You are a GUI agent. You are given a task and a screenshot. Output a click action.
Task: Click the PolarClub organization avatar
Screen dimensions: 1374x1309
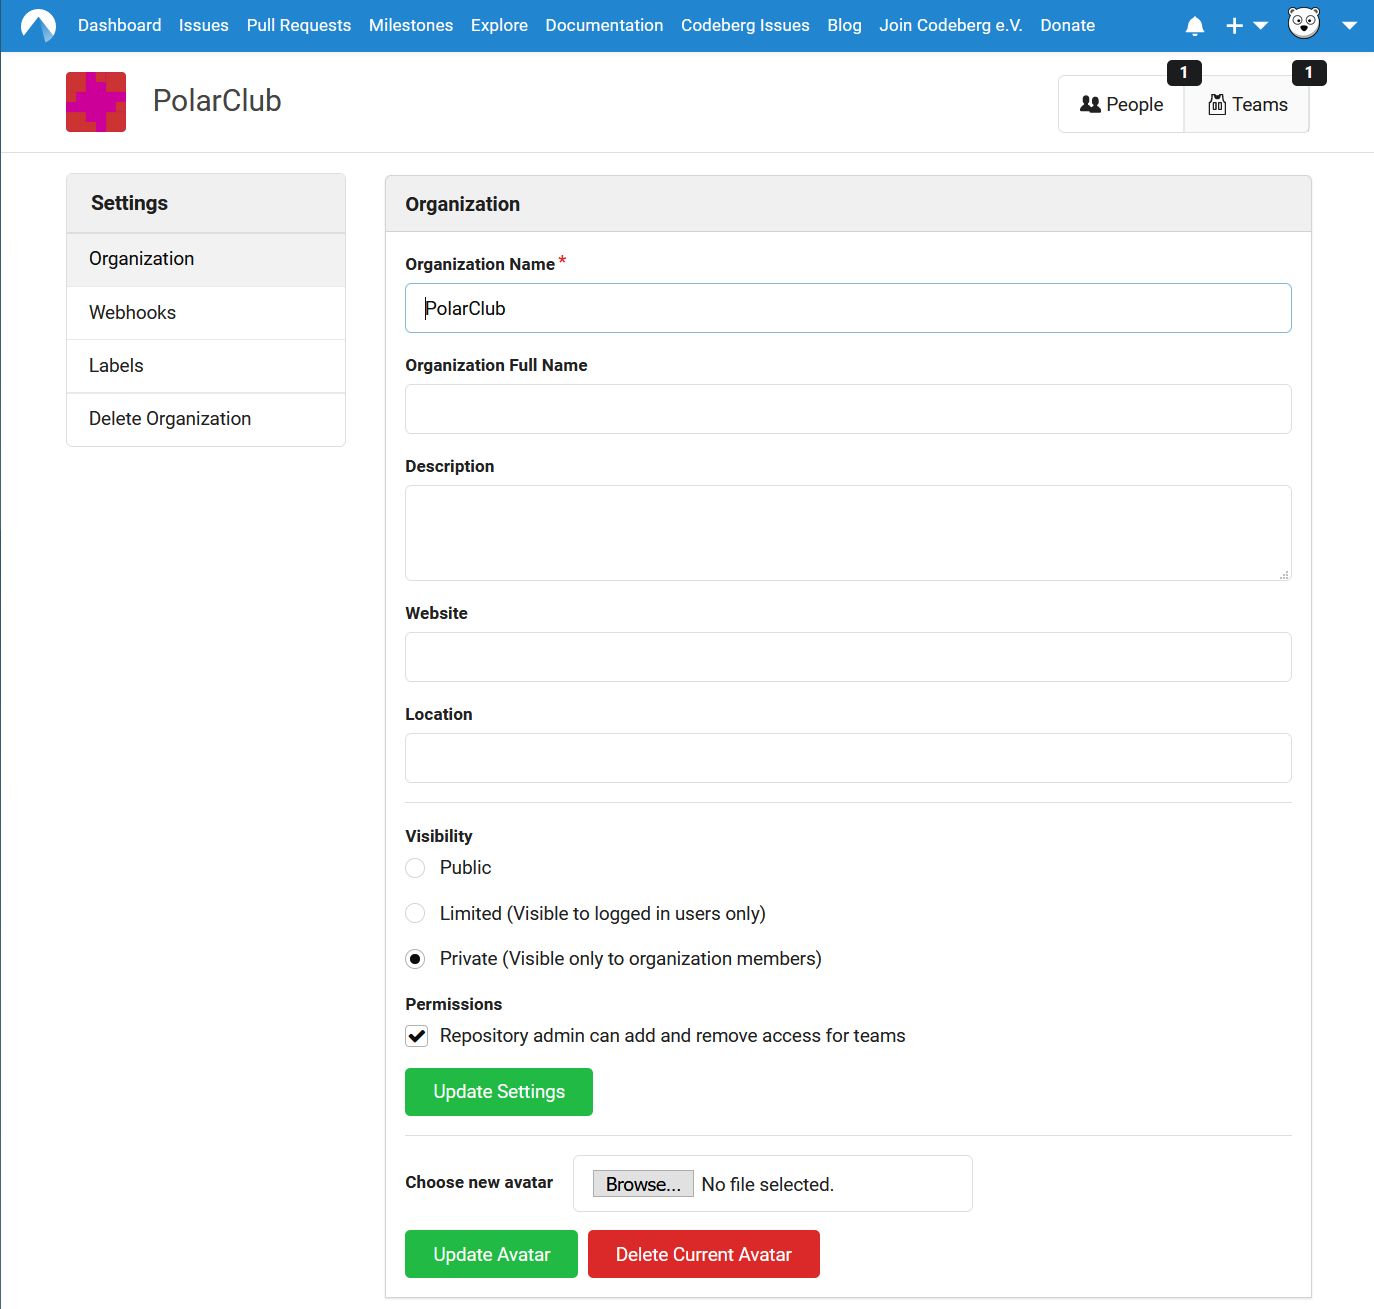click(x=96, y=102)
